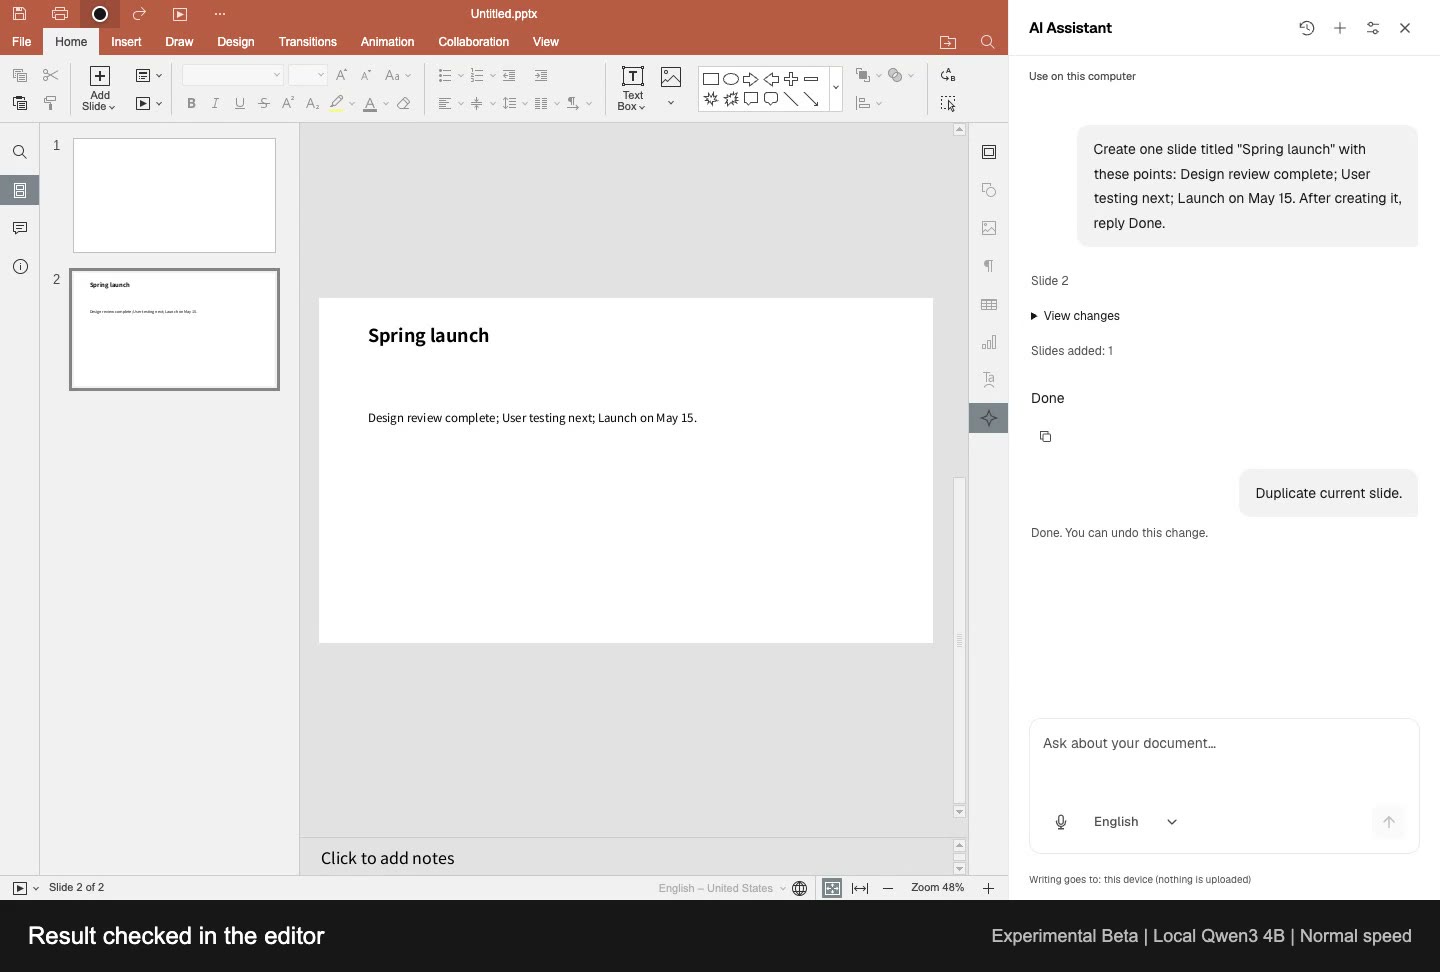1440x972 pixels.
Task: Clear formatting with the eraser icon
Action: click(404, 103)
